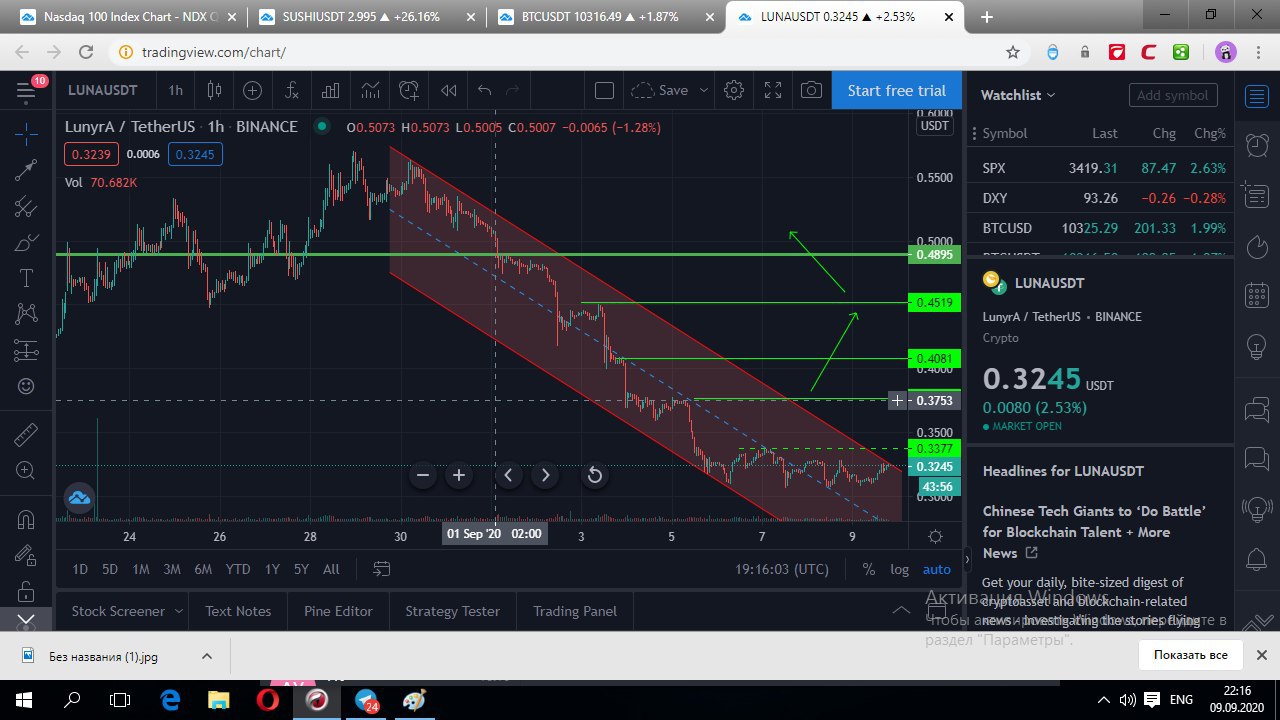
Task: Take a chart snapshot with camera icon
Action: pyautogui.click(x=811, y=90)
